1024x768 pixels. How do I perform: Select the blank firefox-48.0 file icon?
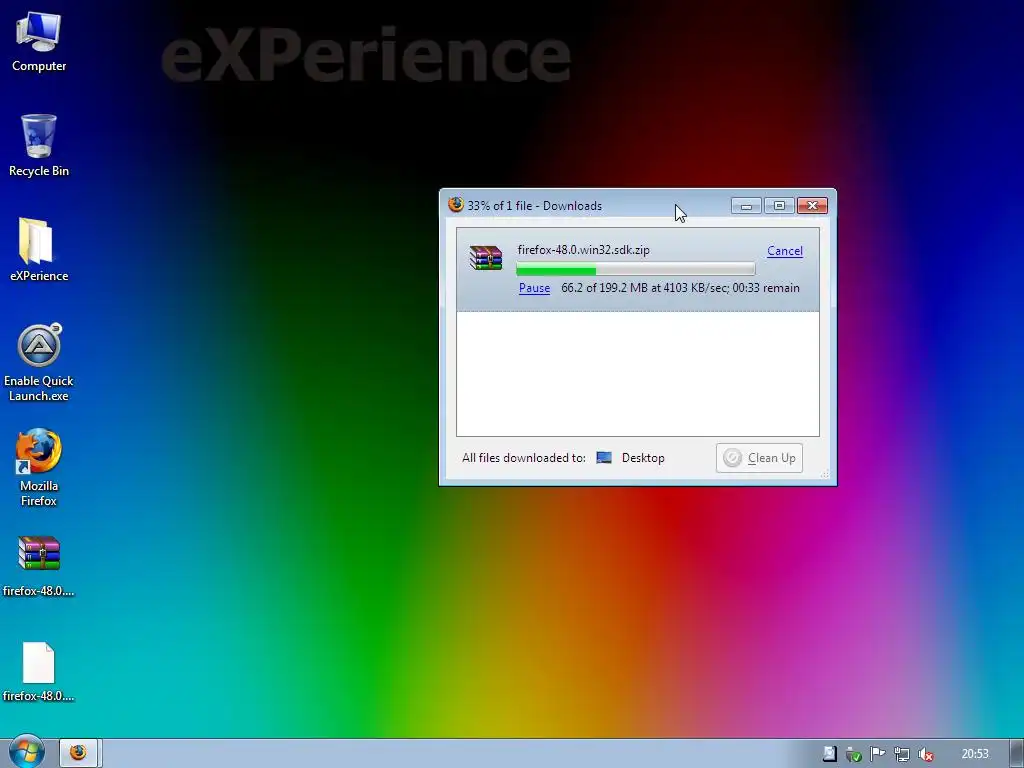coord(39,671)
